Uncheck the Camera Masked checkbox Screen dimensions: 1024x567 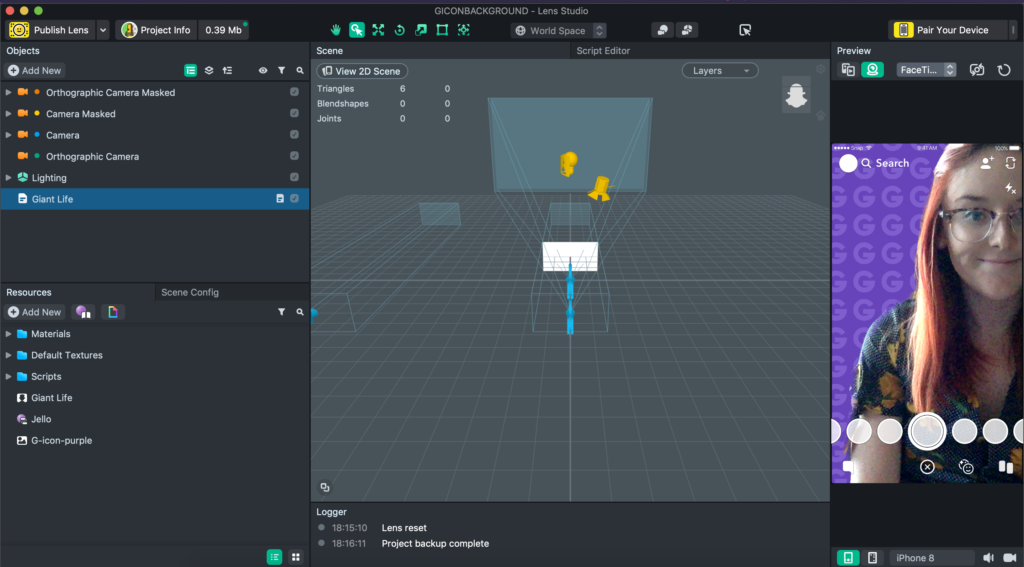pyautogui.click(x=295, y=114)
